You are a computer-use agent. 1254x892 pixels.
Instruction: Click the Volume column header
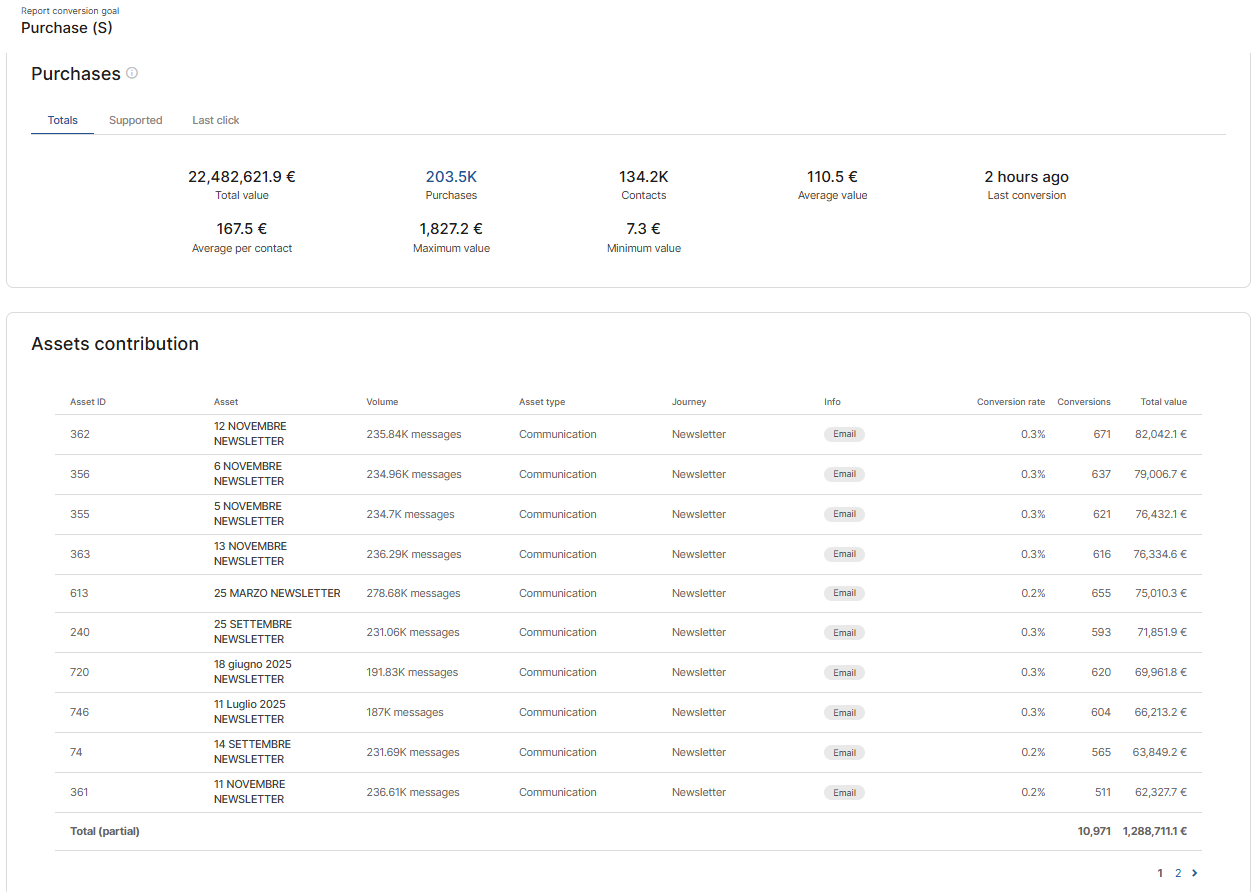tap(382, 402)
